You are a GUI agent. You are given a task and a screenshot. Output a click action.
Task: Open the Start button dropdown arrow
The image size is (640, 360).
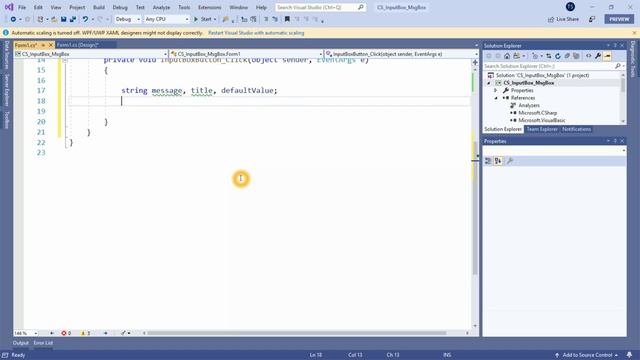215,19
